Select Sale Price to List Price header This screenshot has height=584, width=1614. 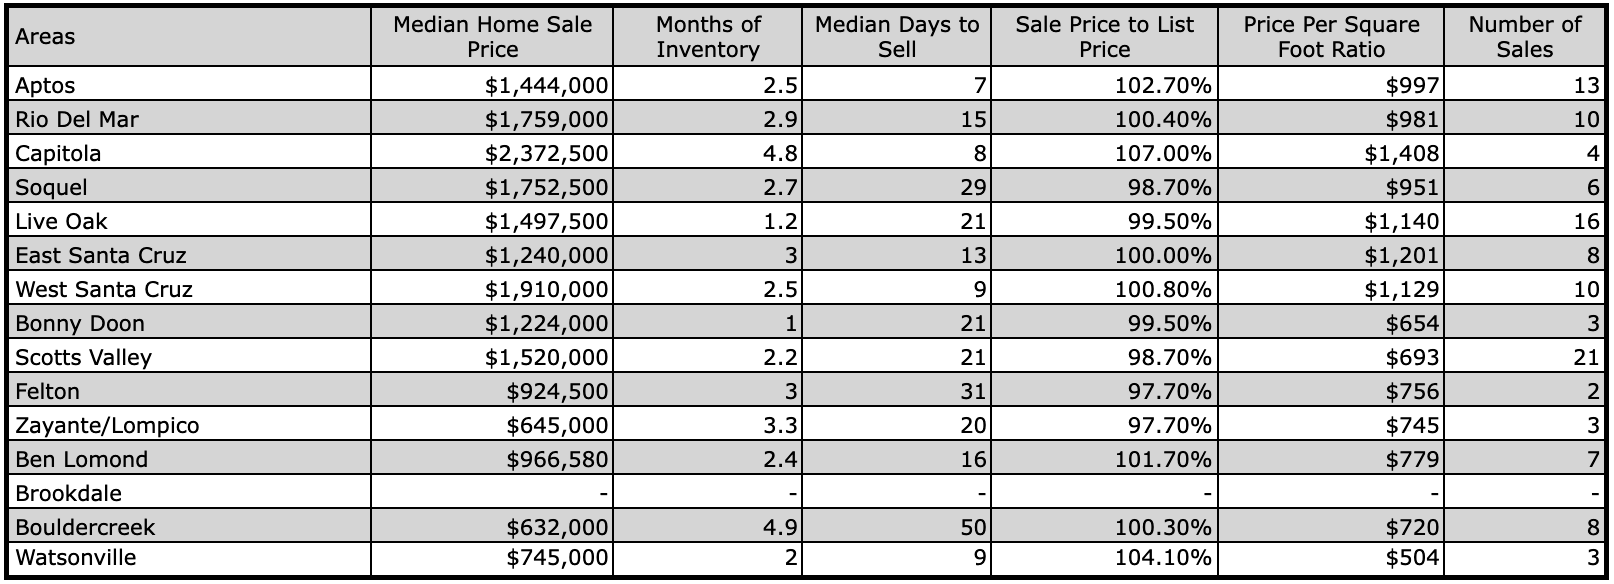[x=1104, y=37]
